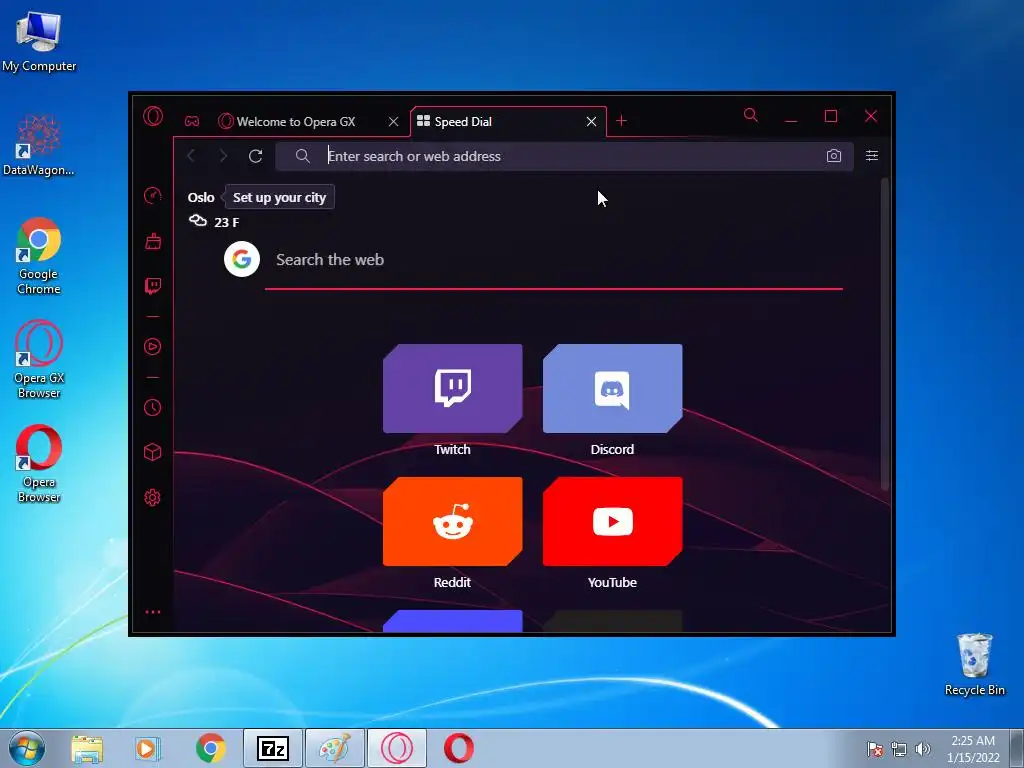The width and height of the screenshot is (1024, 768).
Task: Click the 23 F weather reading
Action: coord(227,222)
